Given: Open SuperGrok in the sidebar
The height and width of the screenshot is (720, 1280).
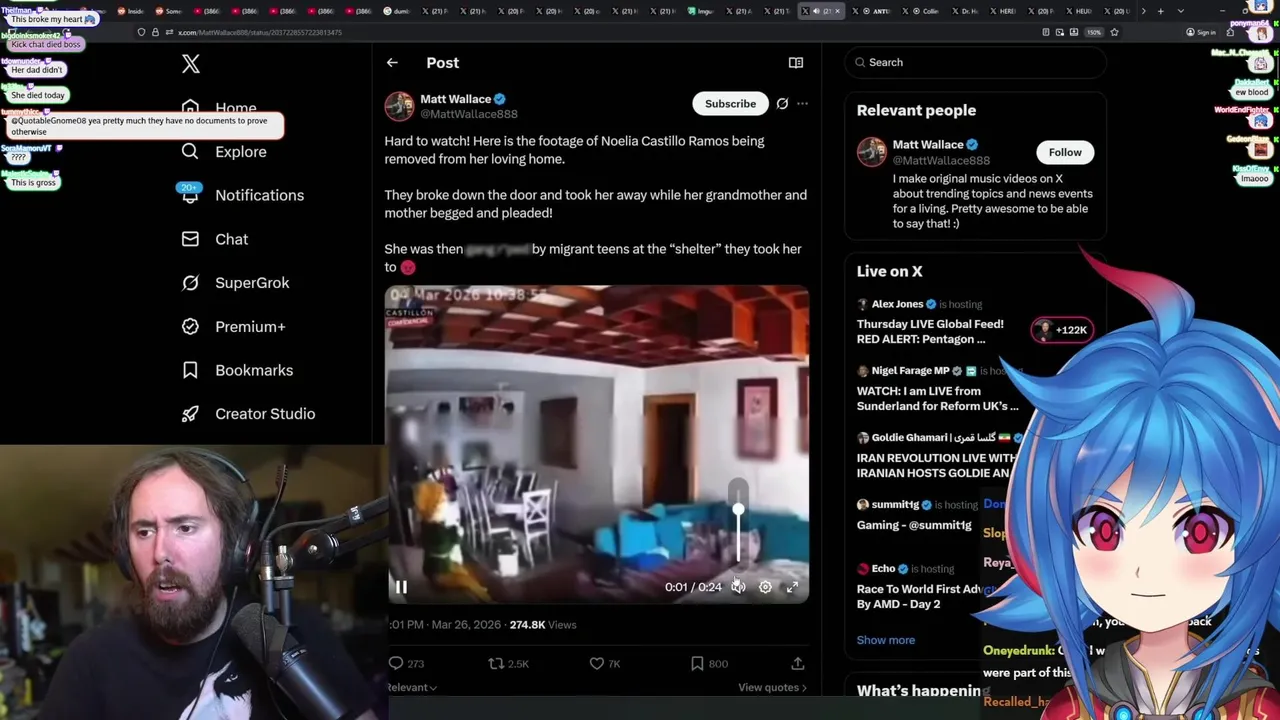Looking at the screenshot, I should pos(235,283).
